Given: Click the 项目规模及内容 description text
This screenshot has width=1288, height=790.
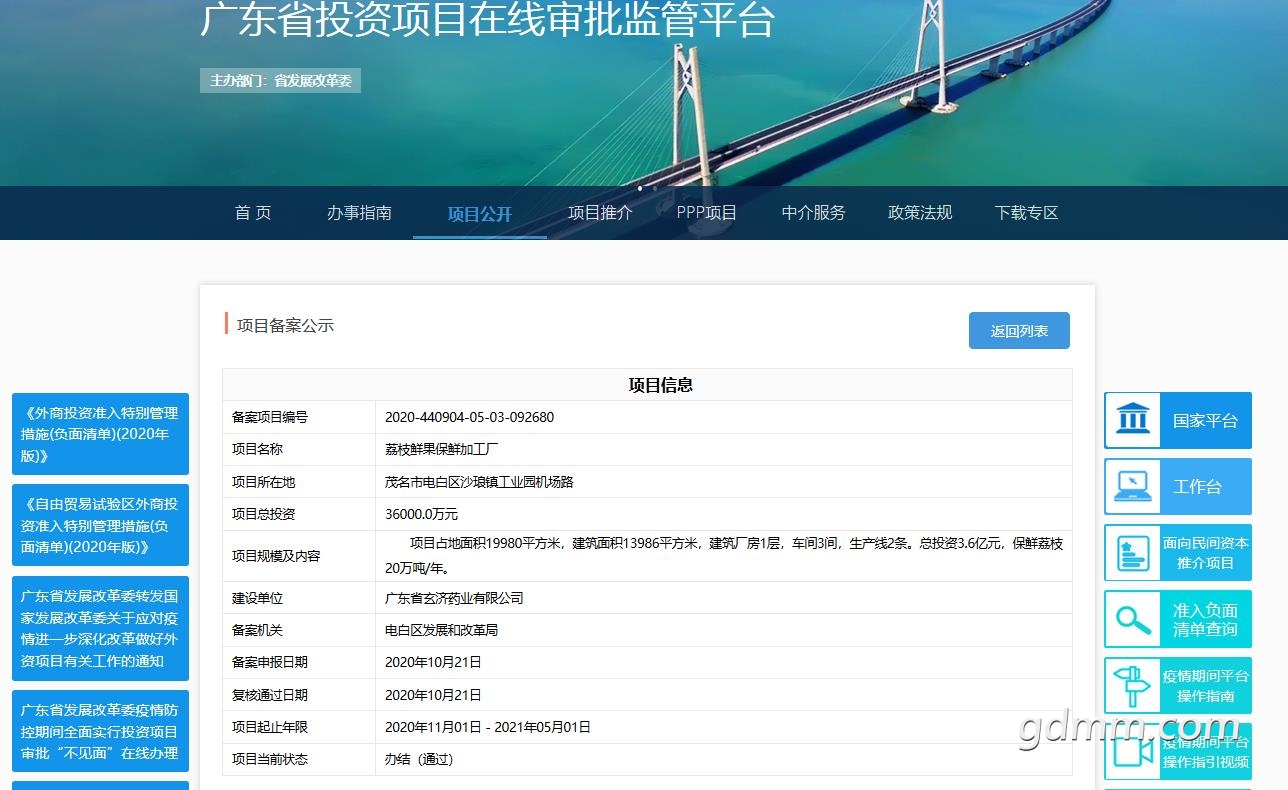Looking at the screenshot, I should 723,556.
